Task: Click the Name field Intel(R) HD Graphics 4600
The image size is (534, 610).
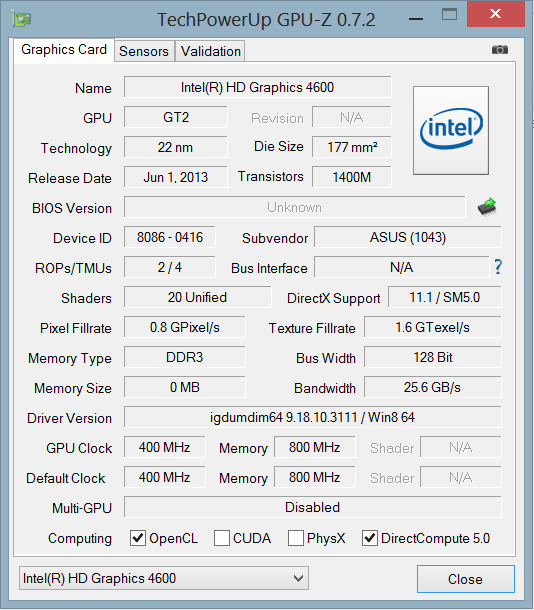Action: (257, 87)
